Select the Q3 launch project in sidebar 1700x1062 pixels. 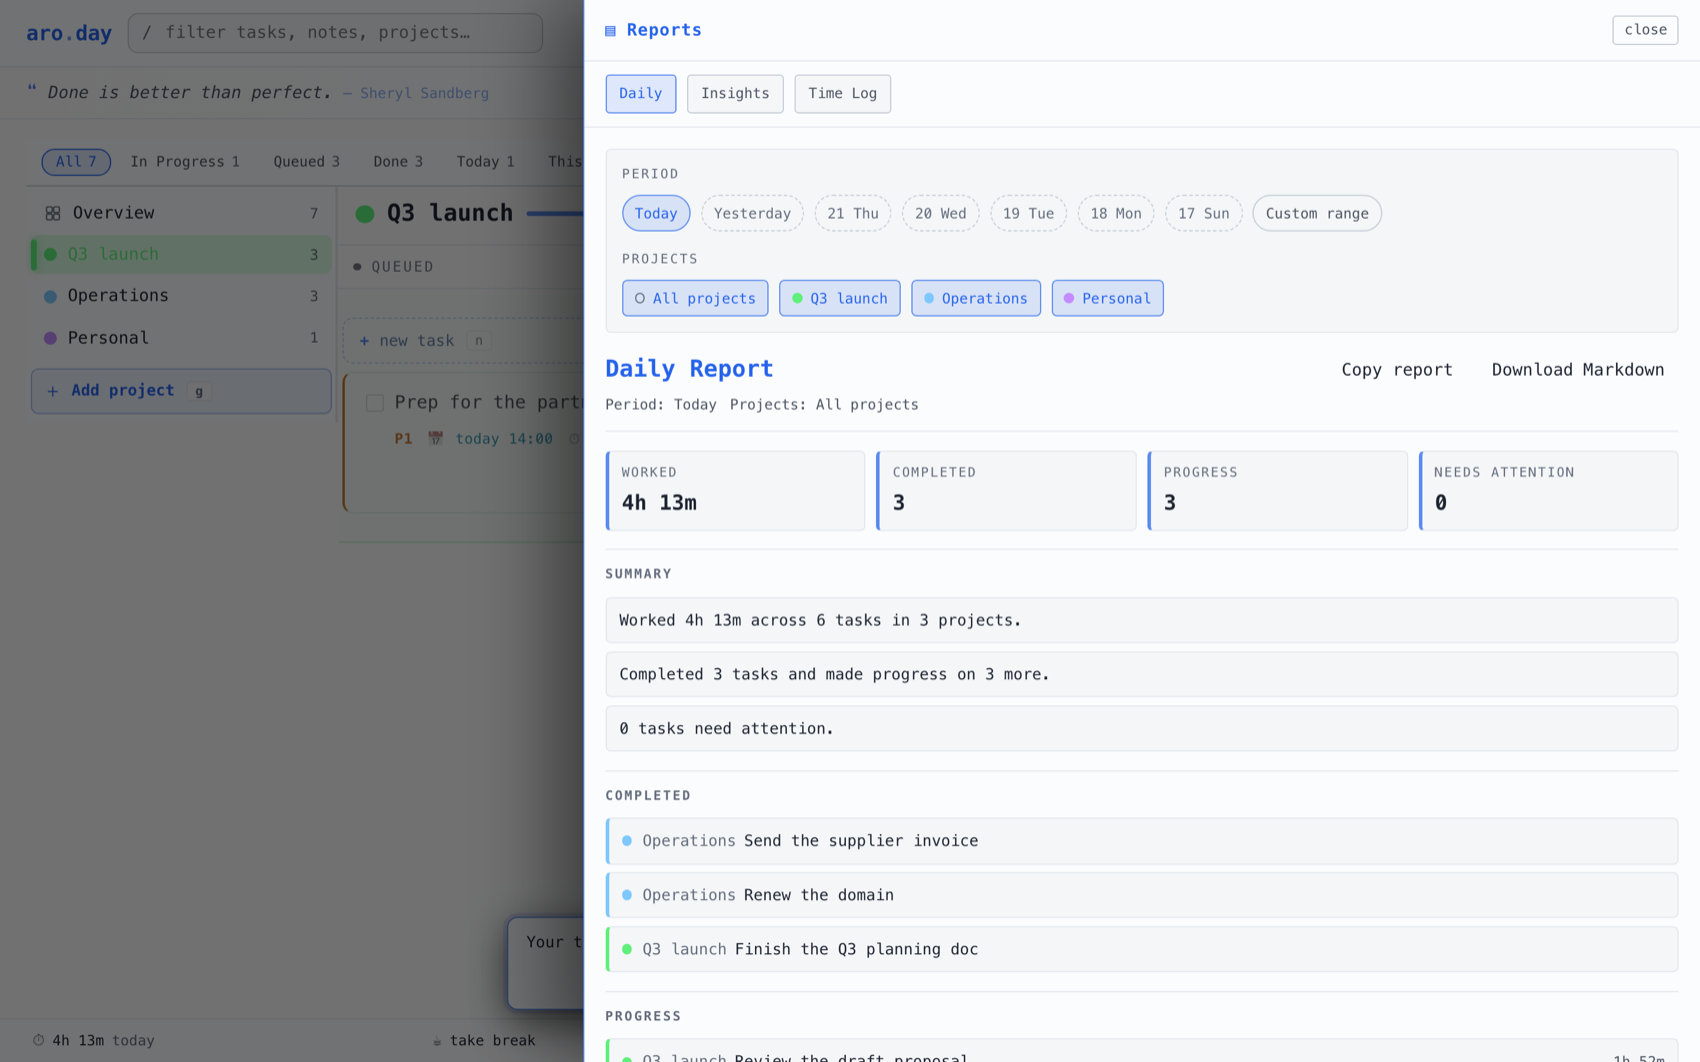[x=181, y=254]
